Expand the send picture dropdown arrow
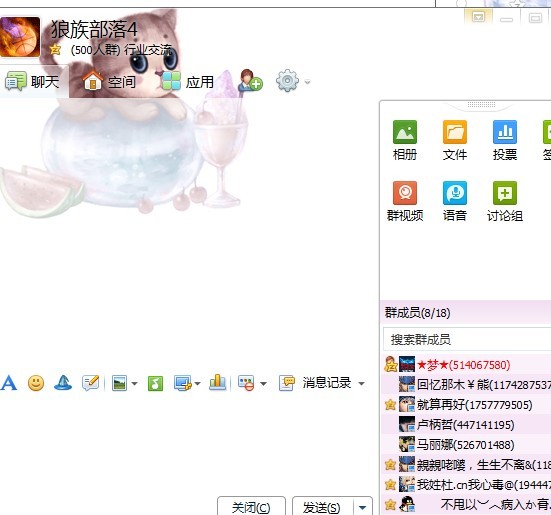The height and width of the screenshot is (515, 551). pyautogui.click(x=135, y=384)
